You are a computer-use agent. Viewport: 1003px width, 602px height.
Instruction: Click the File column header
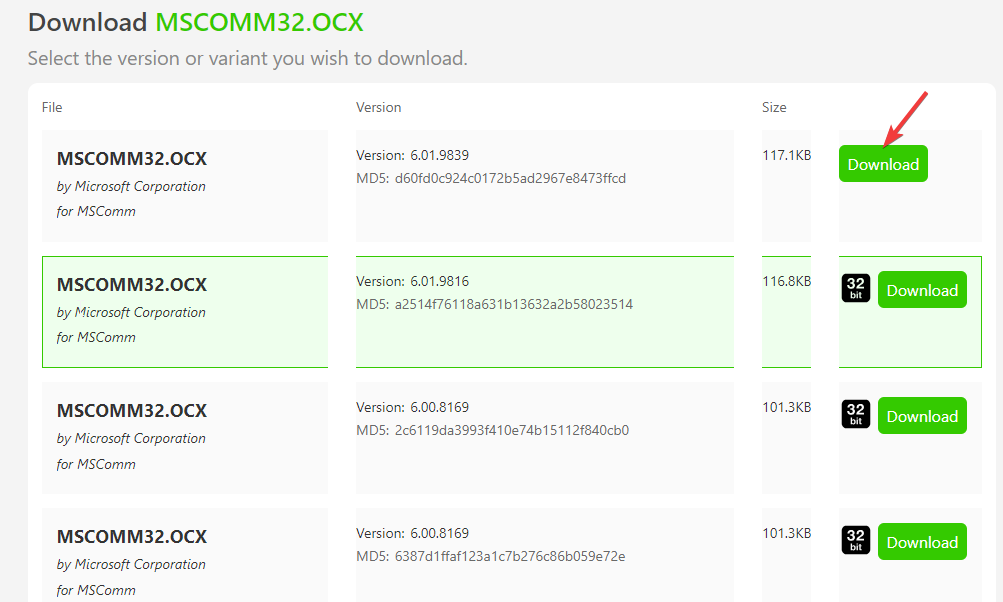[x=52, y=107]
